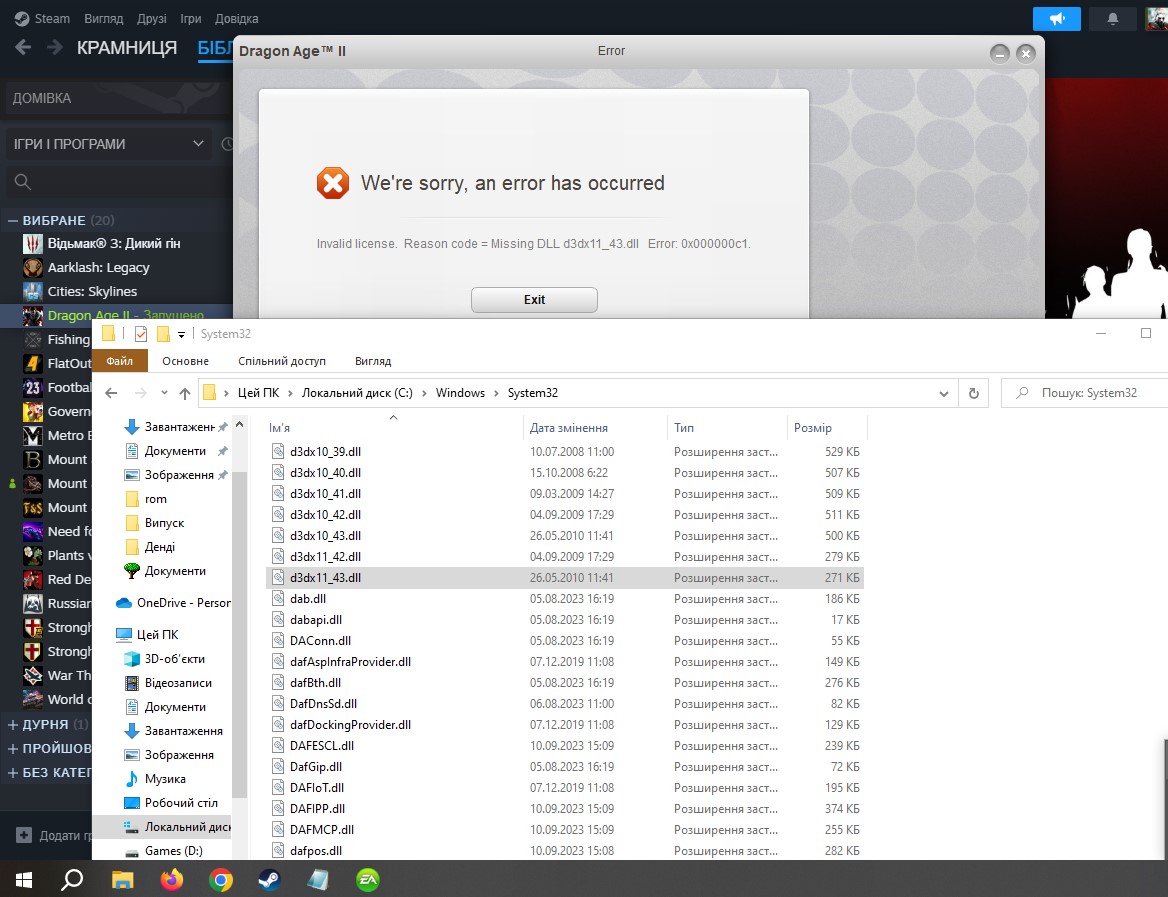
Task: Click Цей ПК in address breadcrumb
Action: tap(258, 393)
